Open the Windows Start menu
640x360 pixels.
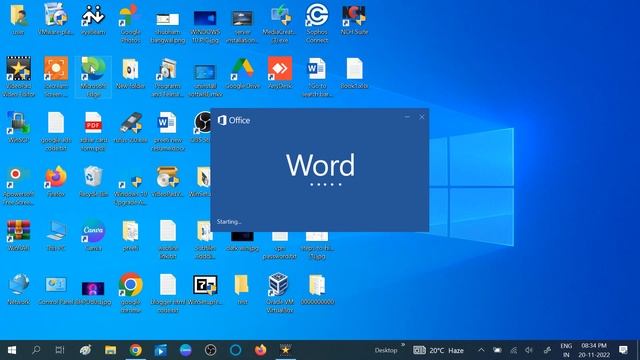(12, 350)
